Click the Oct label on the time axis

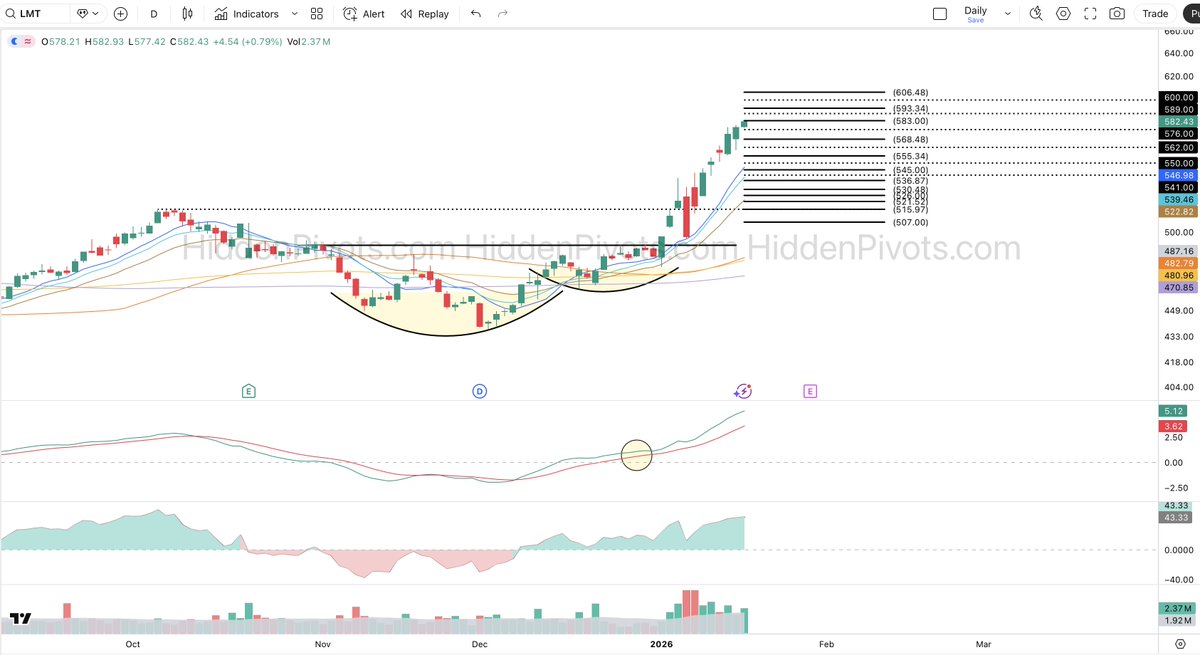pyautogui.click(x=133, y=644)
